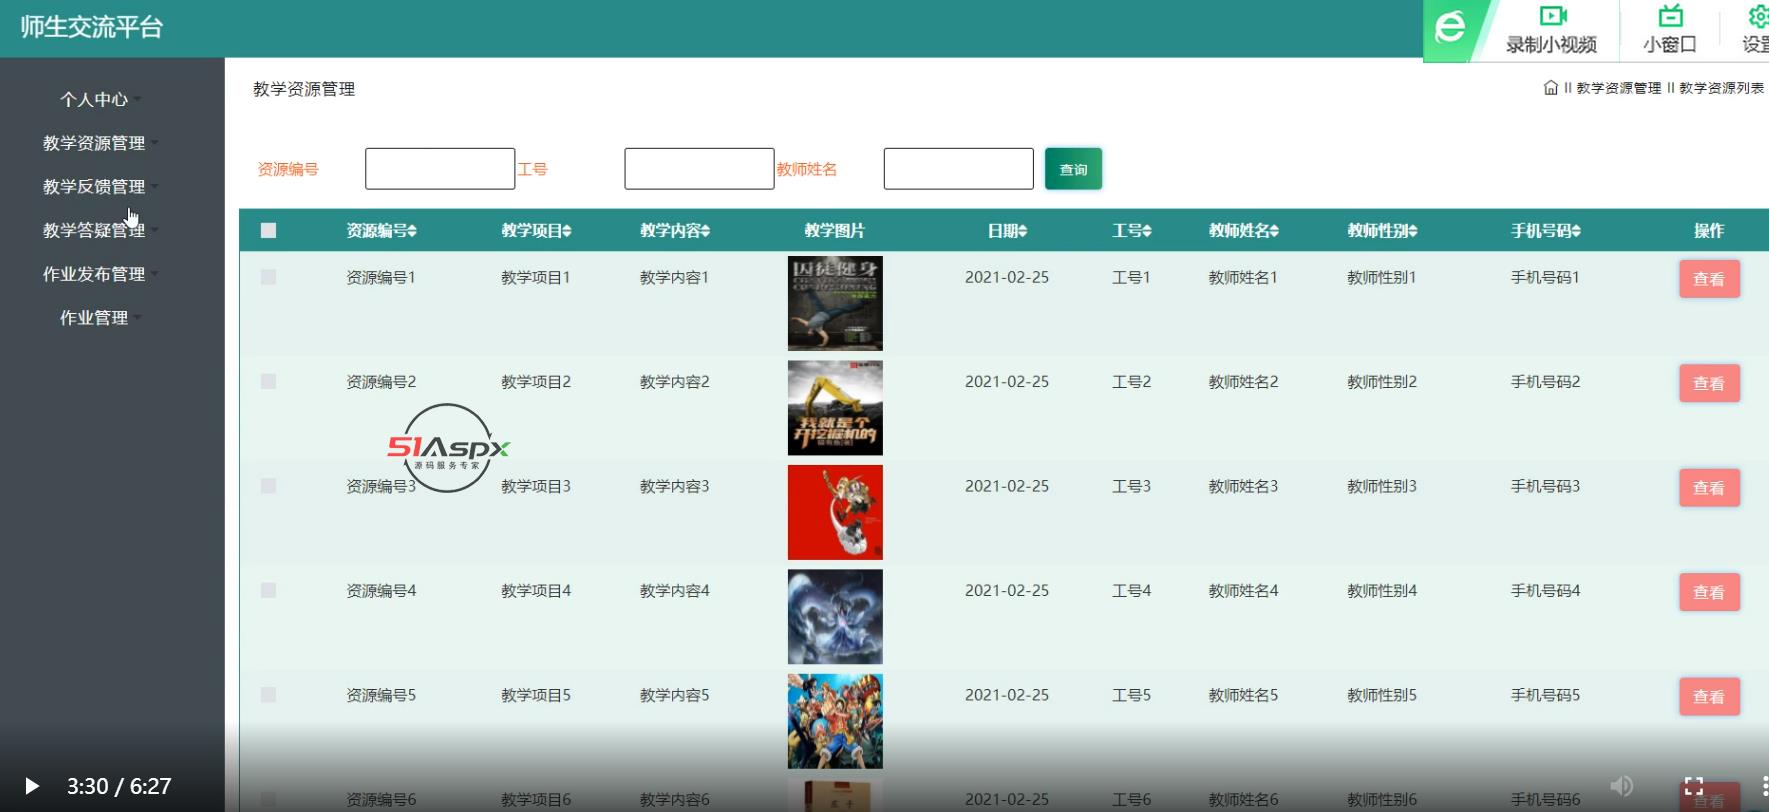
Task: Click 查看 button for 资源编号4
Action: tap(1709, 592)
